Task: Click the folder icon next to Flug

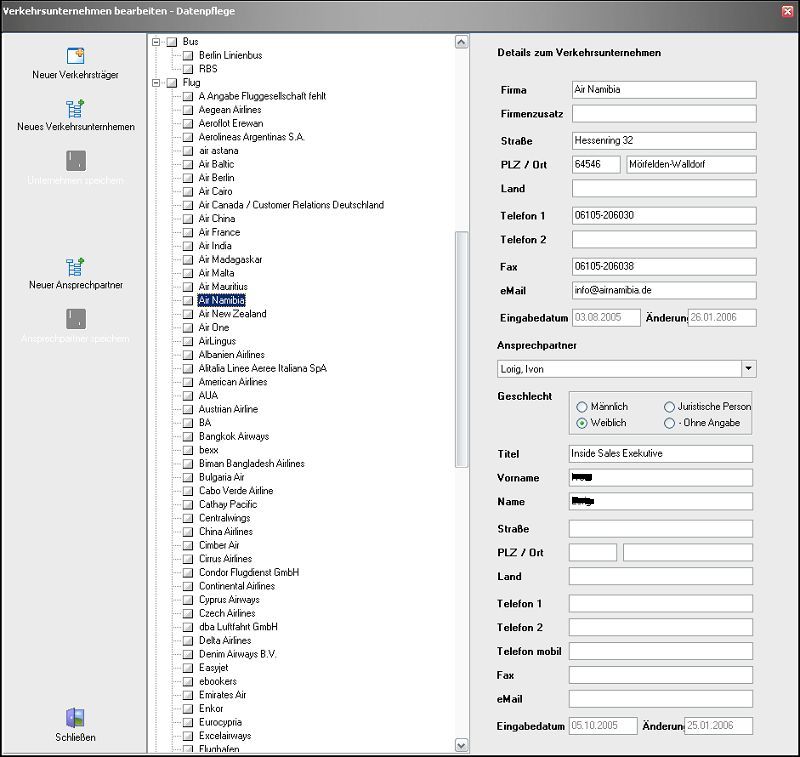Action: (x=172, y=83)
